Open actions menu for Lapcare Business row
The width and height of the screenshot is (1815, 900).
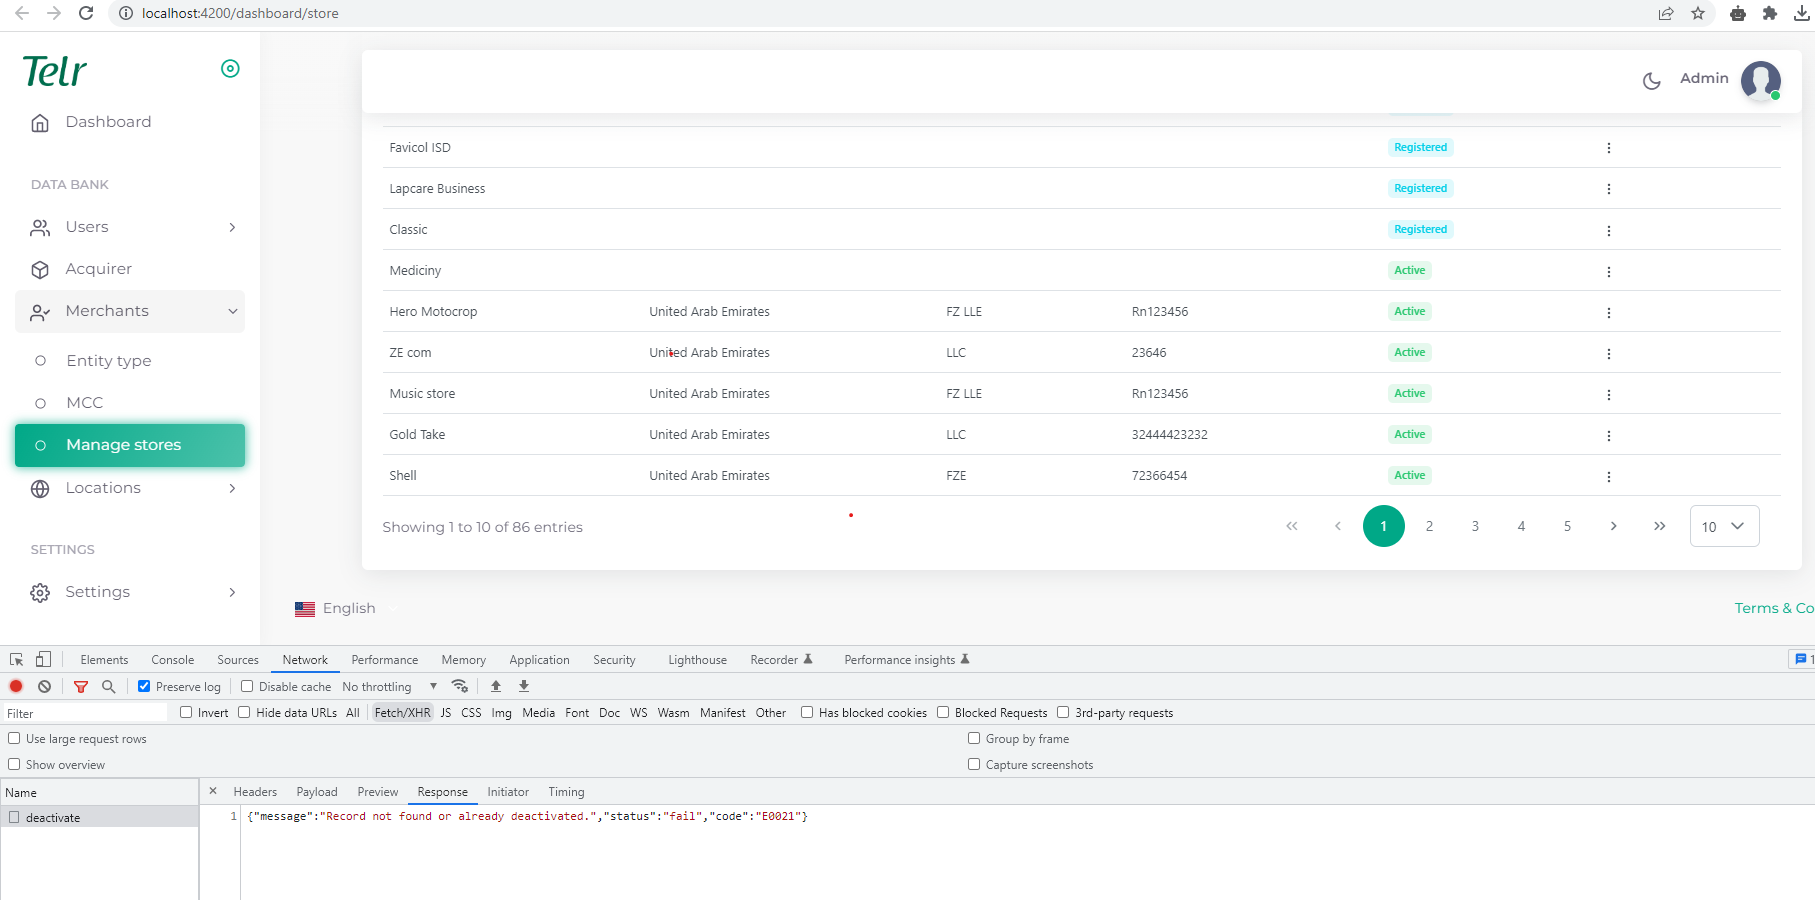point(1608,189)
